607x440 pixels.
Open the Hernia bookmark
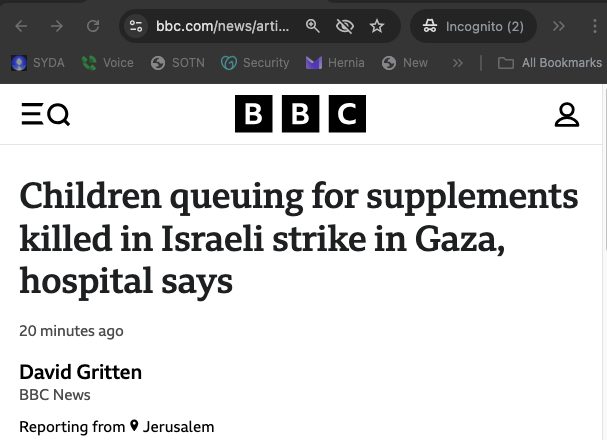(x=335, y=63)
